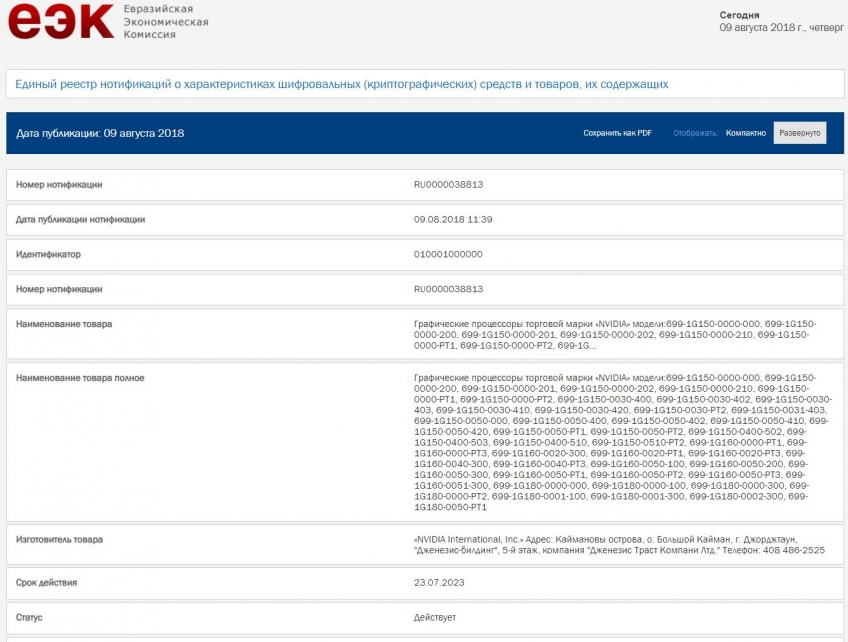Click the Отображать label

pyautogui.click(x=695, y=133)
